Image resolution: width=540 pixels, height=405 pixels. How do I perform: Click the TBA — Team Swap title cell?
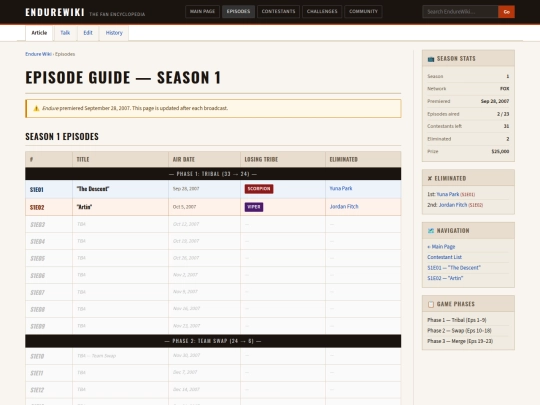[x=120, y=356]
